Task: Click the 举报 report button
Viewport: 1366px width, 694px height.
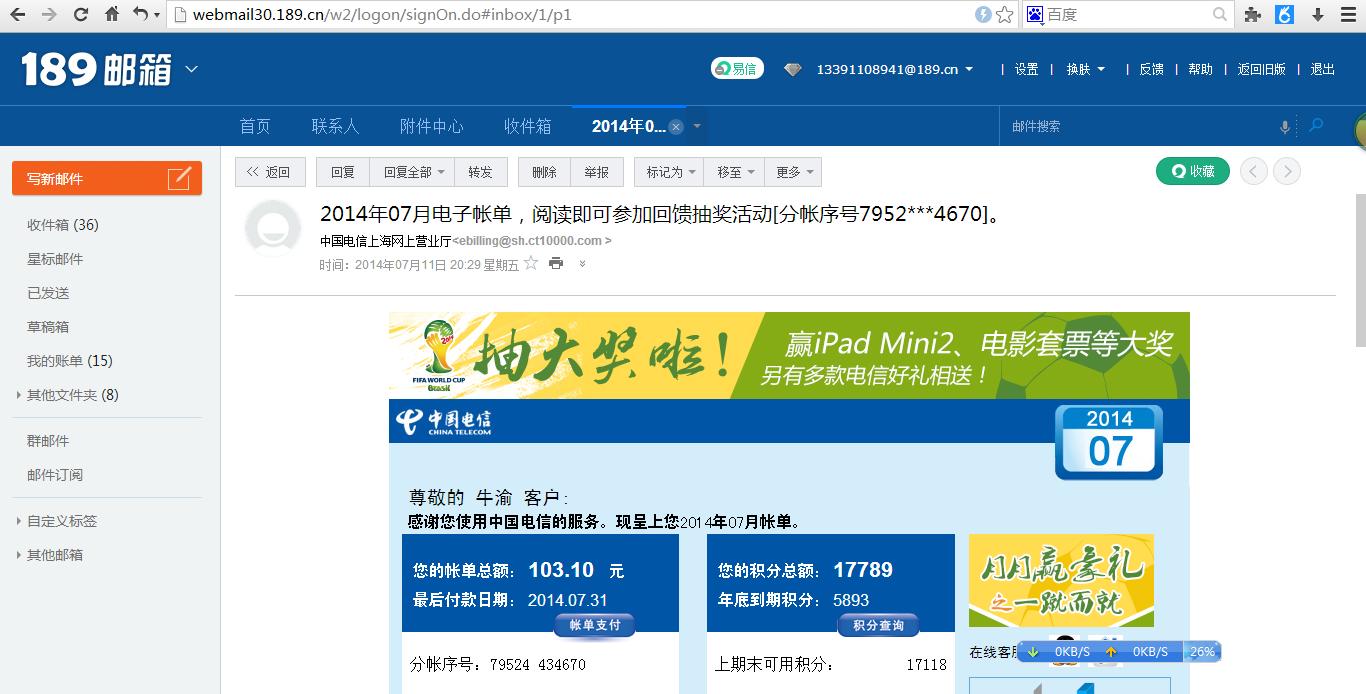Action: coord(597,172)
